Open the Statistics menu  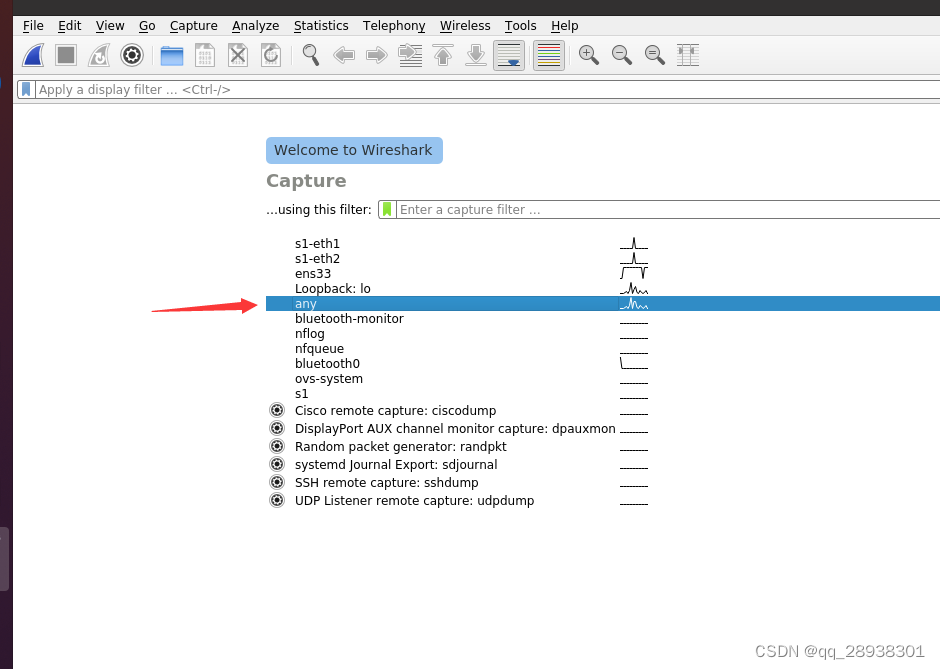[321, 26]
